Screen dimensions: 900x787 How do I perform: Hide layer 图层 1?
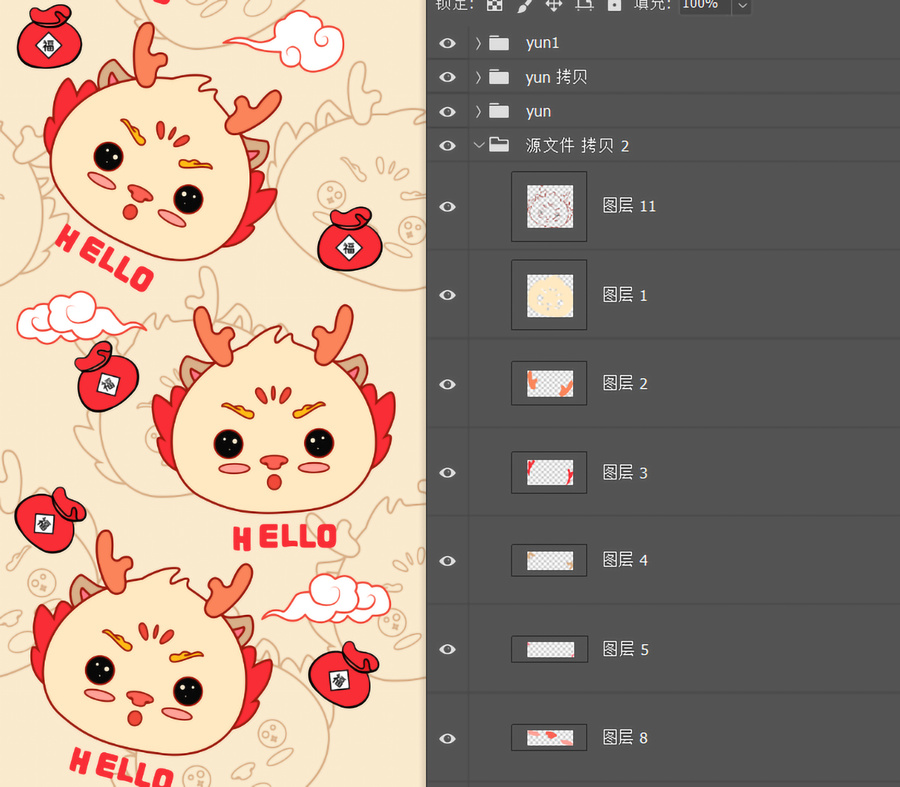point(448,295)
